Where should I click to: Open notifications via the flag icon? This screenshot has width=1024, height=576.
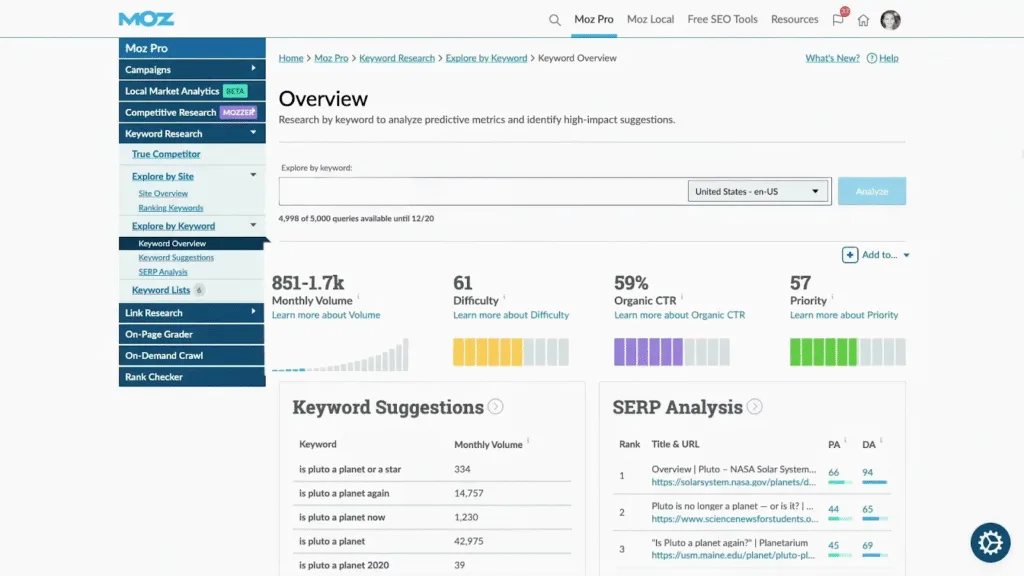pos(840,19)
